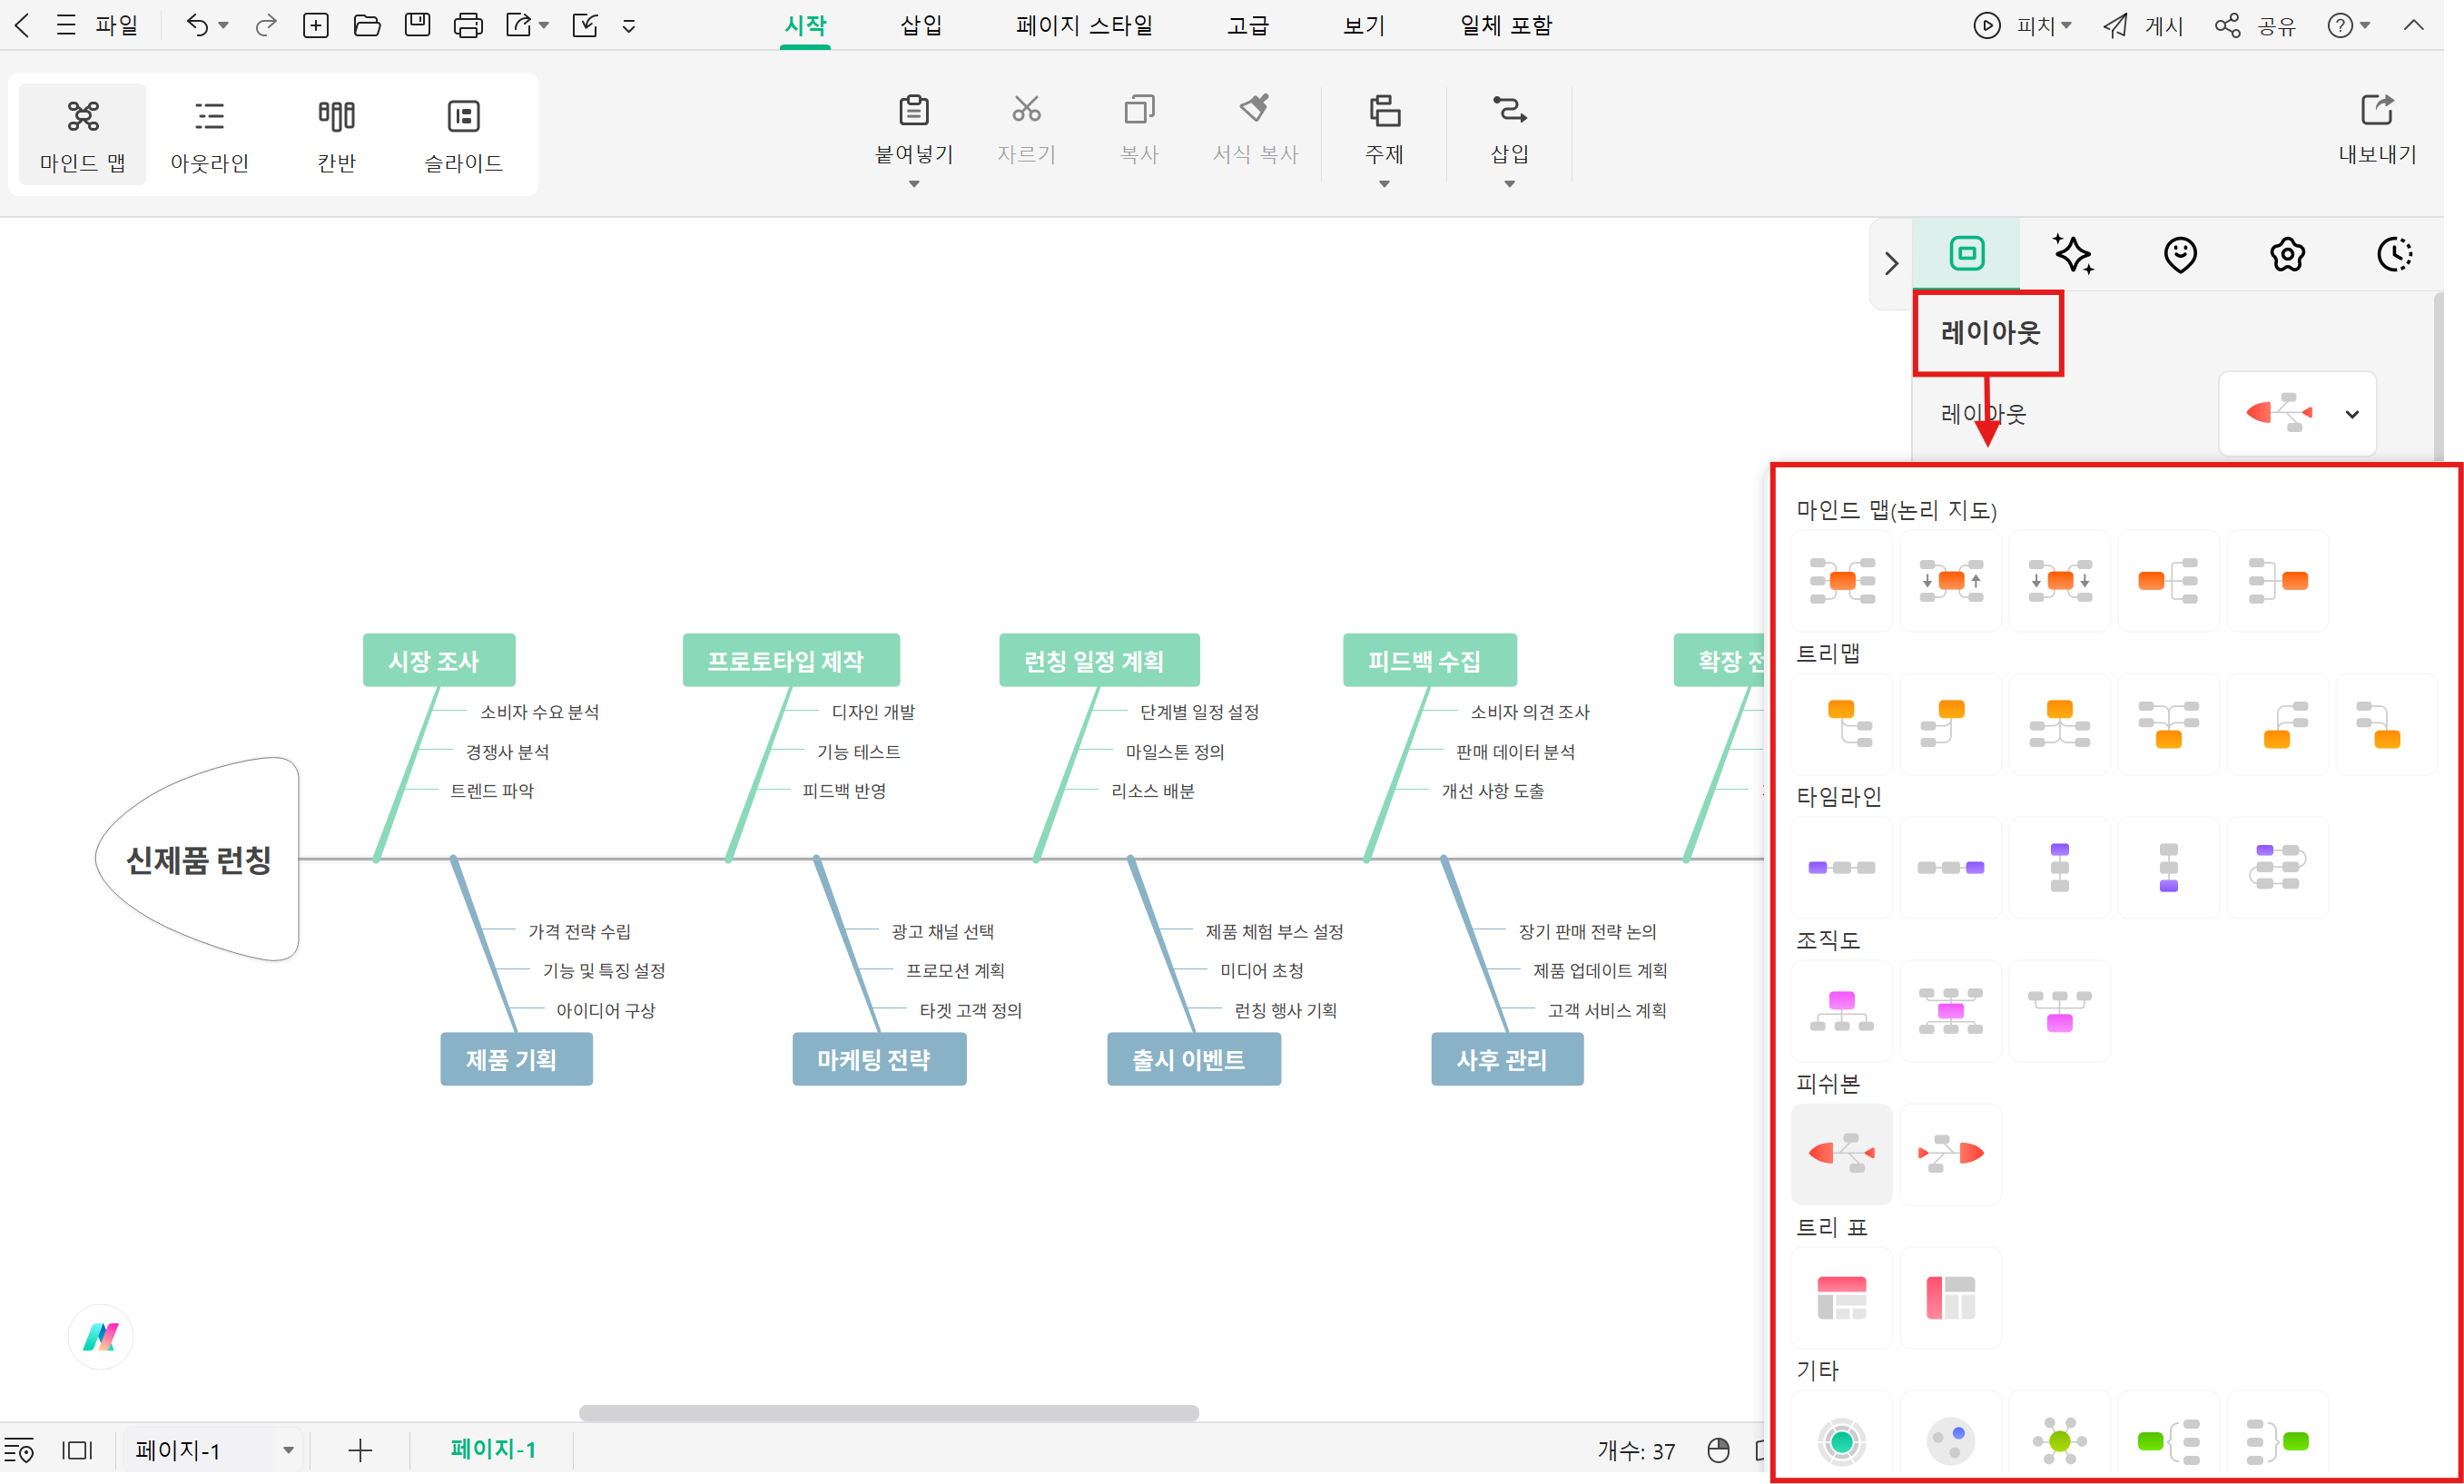Select the 삽입 ribbon tab

click(921, 25)
